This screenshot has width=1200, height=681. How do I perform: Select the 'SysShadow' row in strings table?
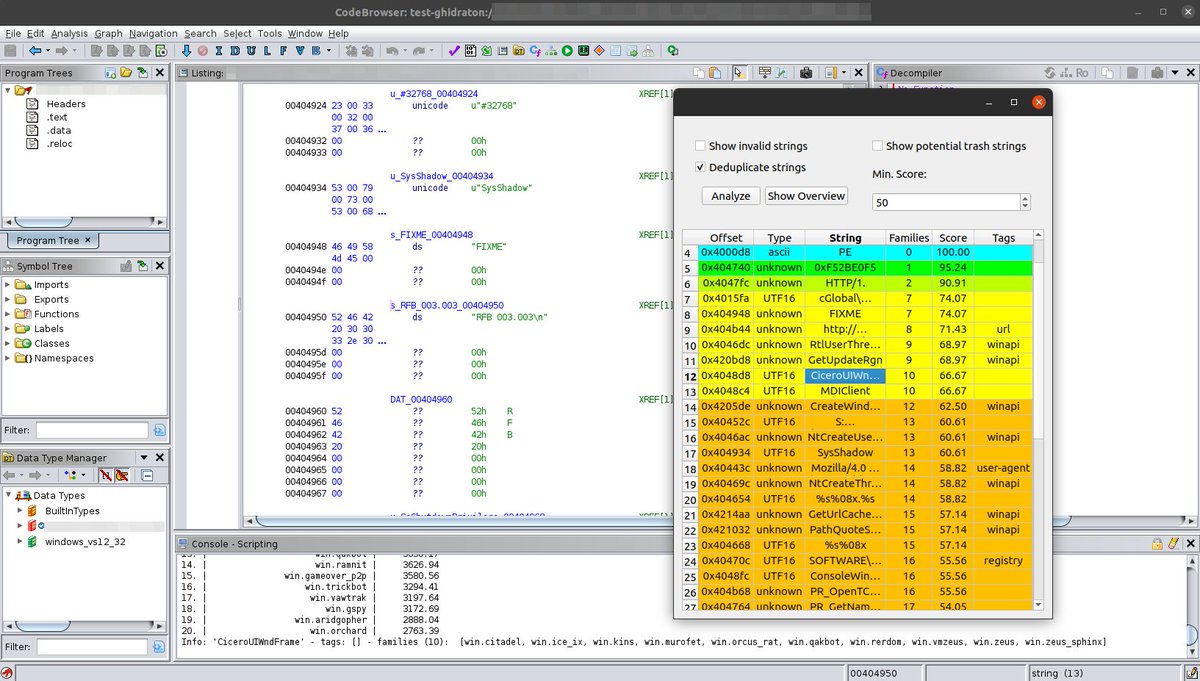point(856,453)
